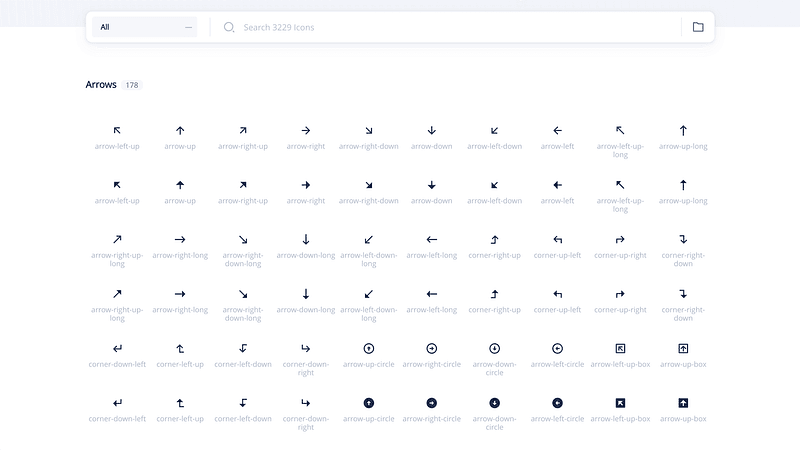The image size is (800, 450).
Task: Select the filled arrow-left-circle icon
Action: pyautogui.click(x=558, y=403)
